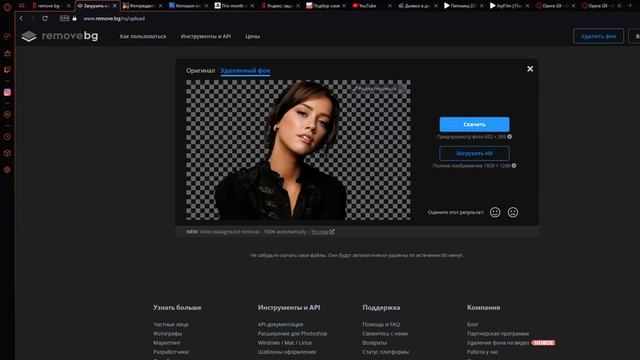Open the Цены menu item

point(253,36)
